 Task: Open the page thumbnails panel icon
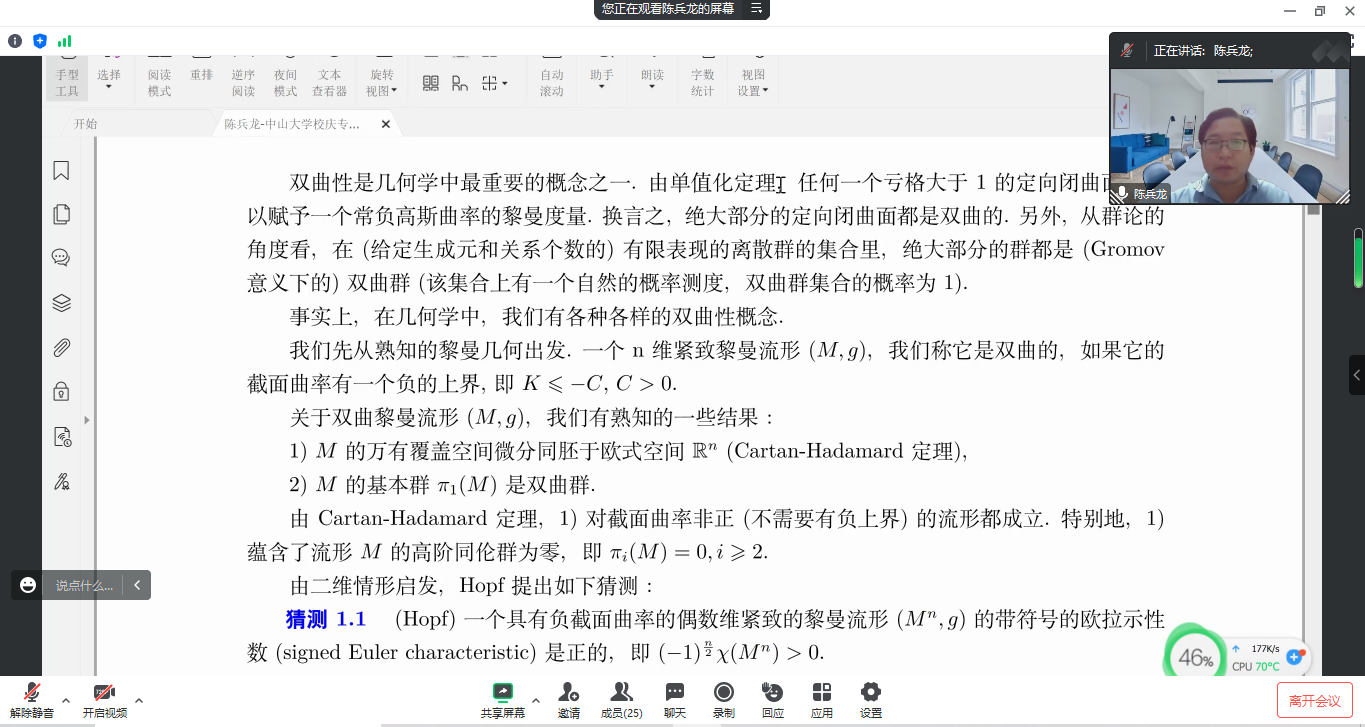61,214
